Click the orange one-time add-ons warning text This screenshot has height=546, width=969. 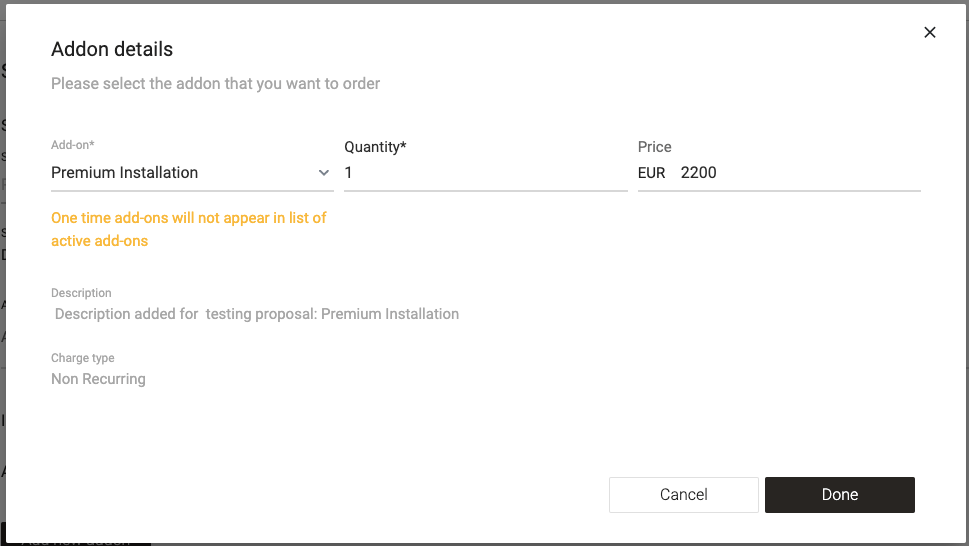click(189, 229)
